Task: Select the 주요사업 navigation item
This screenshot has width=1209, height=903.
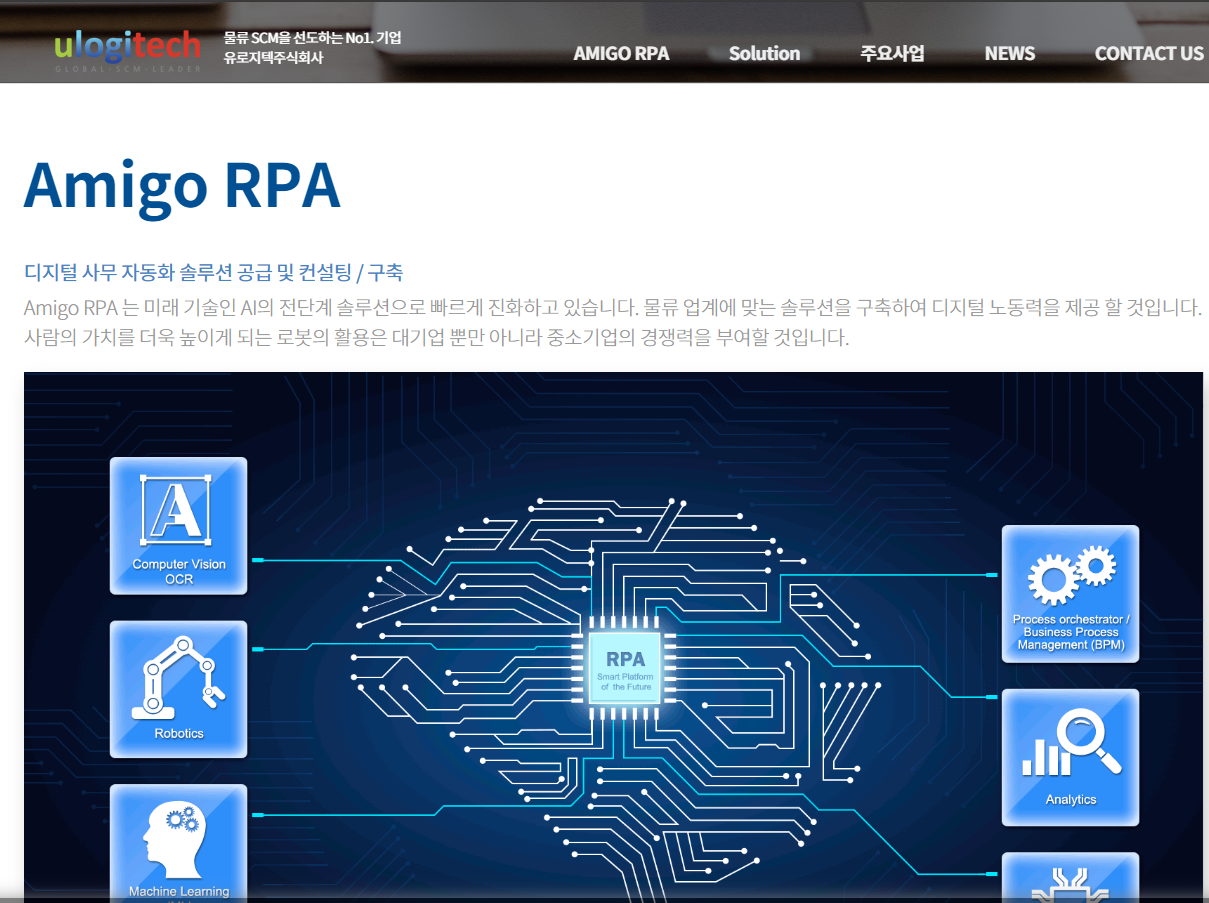Action: pyautogui.click(x=892, y=54)
